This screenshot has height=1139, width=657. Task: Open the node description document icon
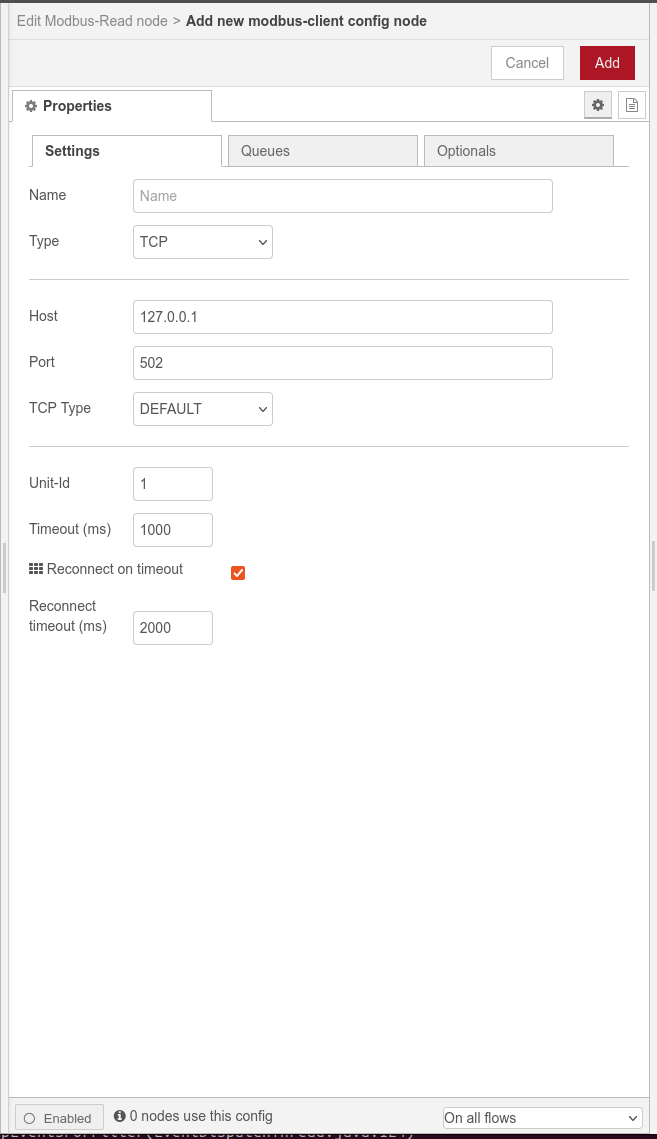pyautogui.click(x=631, y=105)
